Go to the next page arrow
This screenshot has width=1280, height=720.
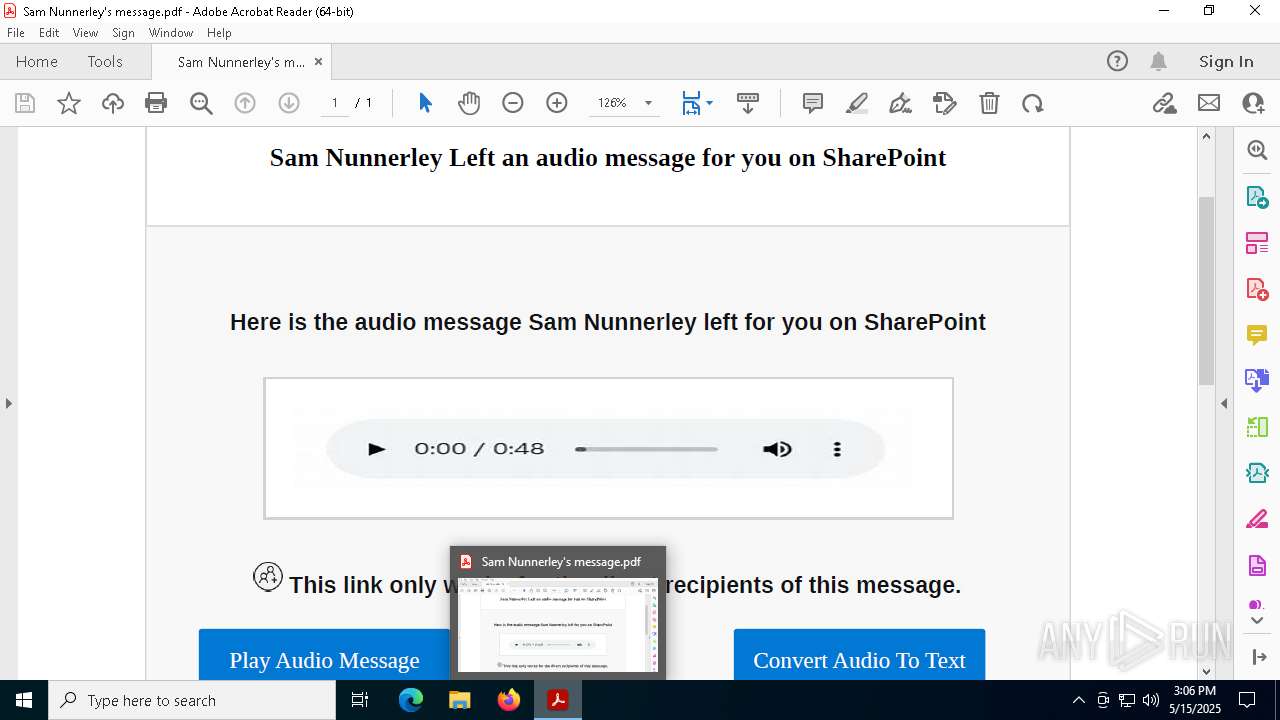tap(289, 103)
